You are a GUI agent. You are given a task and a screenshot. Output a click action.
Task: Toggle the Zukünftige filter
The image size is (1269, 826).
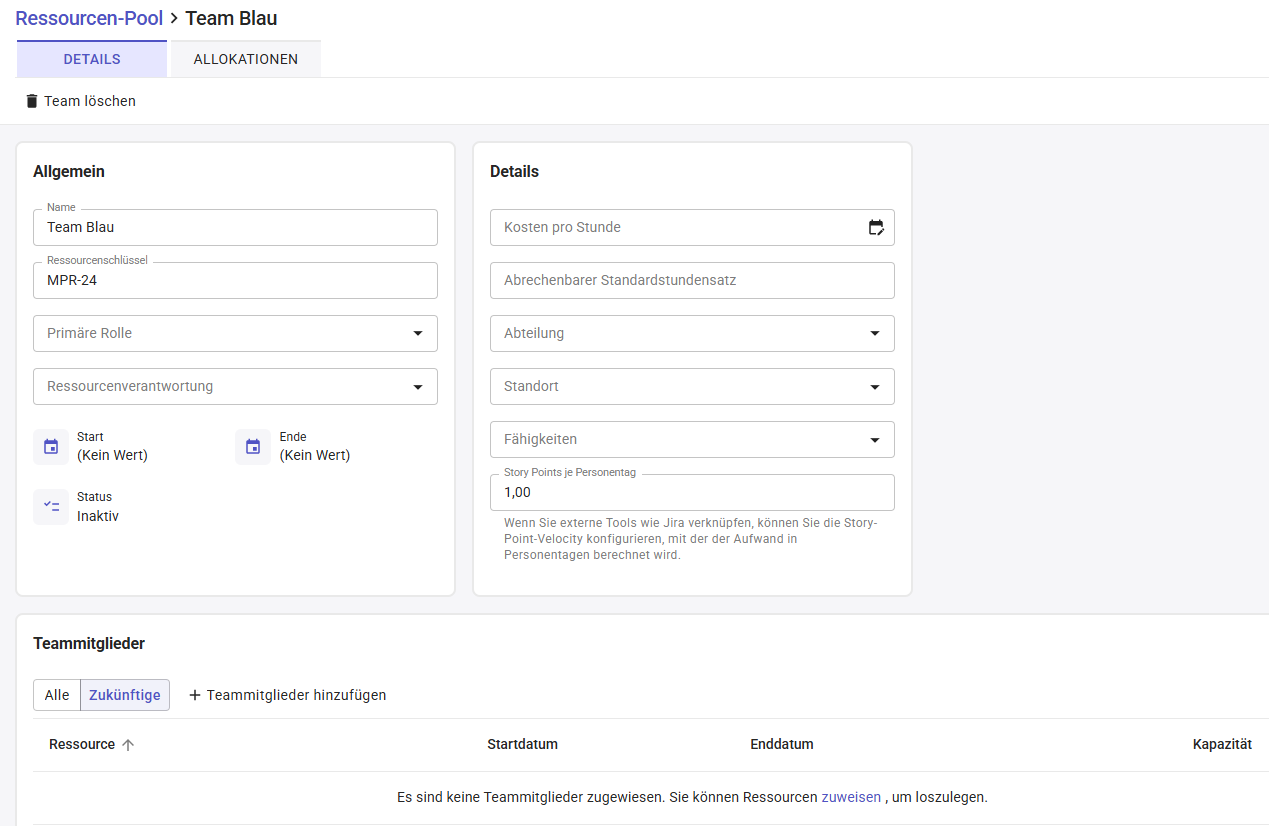[125, 695]
